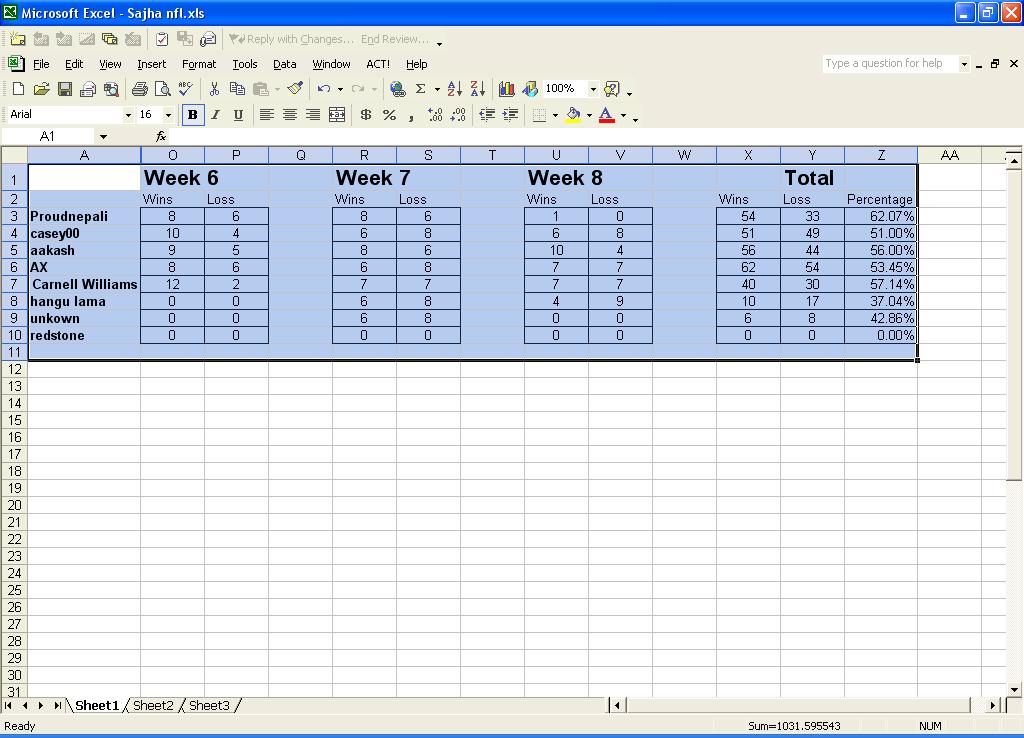
Task: Apply the yellow Fill Color swatch
Action: coord(573,115)
